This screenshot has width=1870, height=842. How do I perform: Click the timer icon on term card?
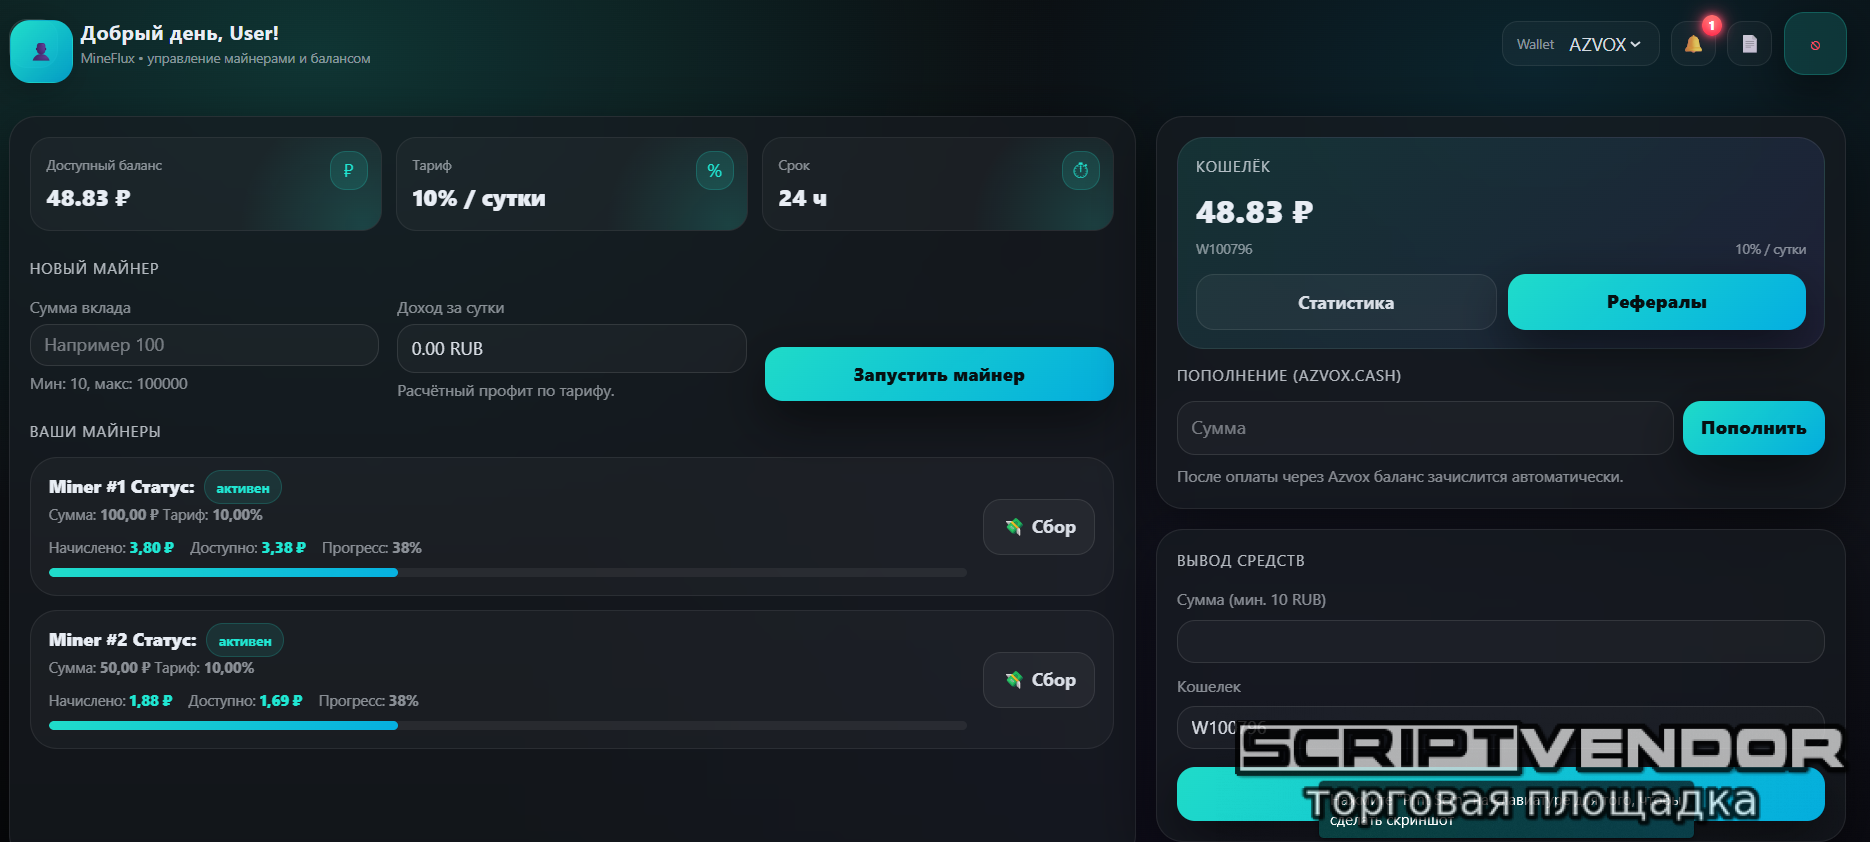click(1080, 171)
